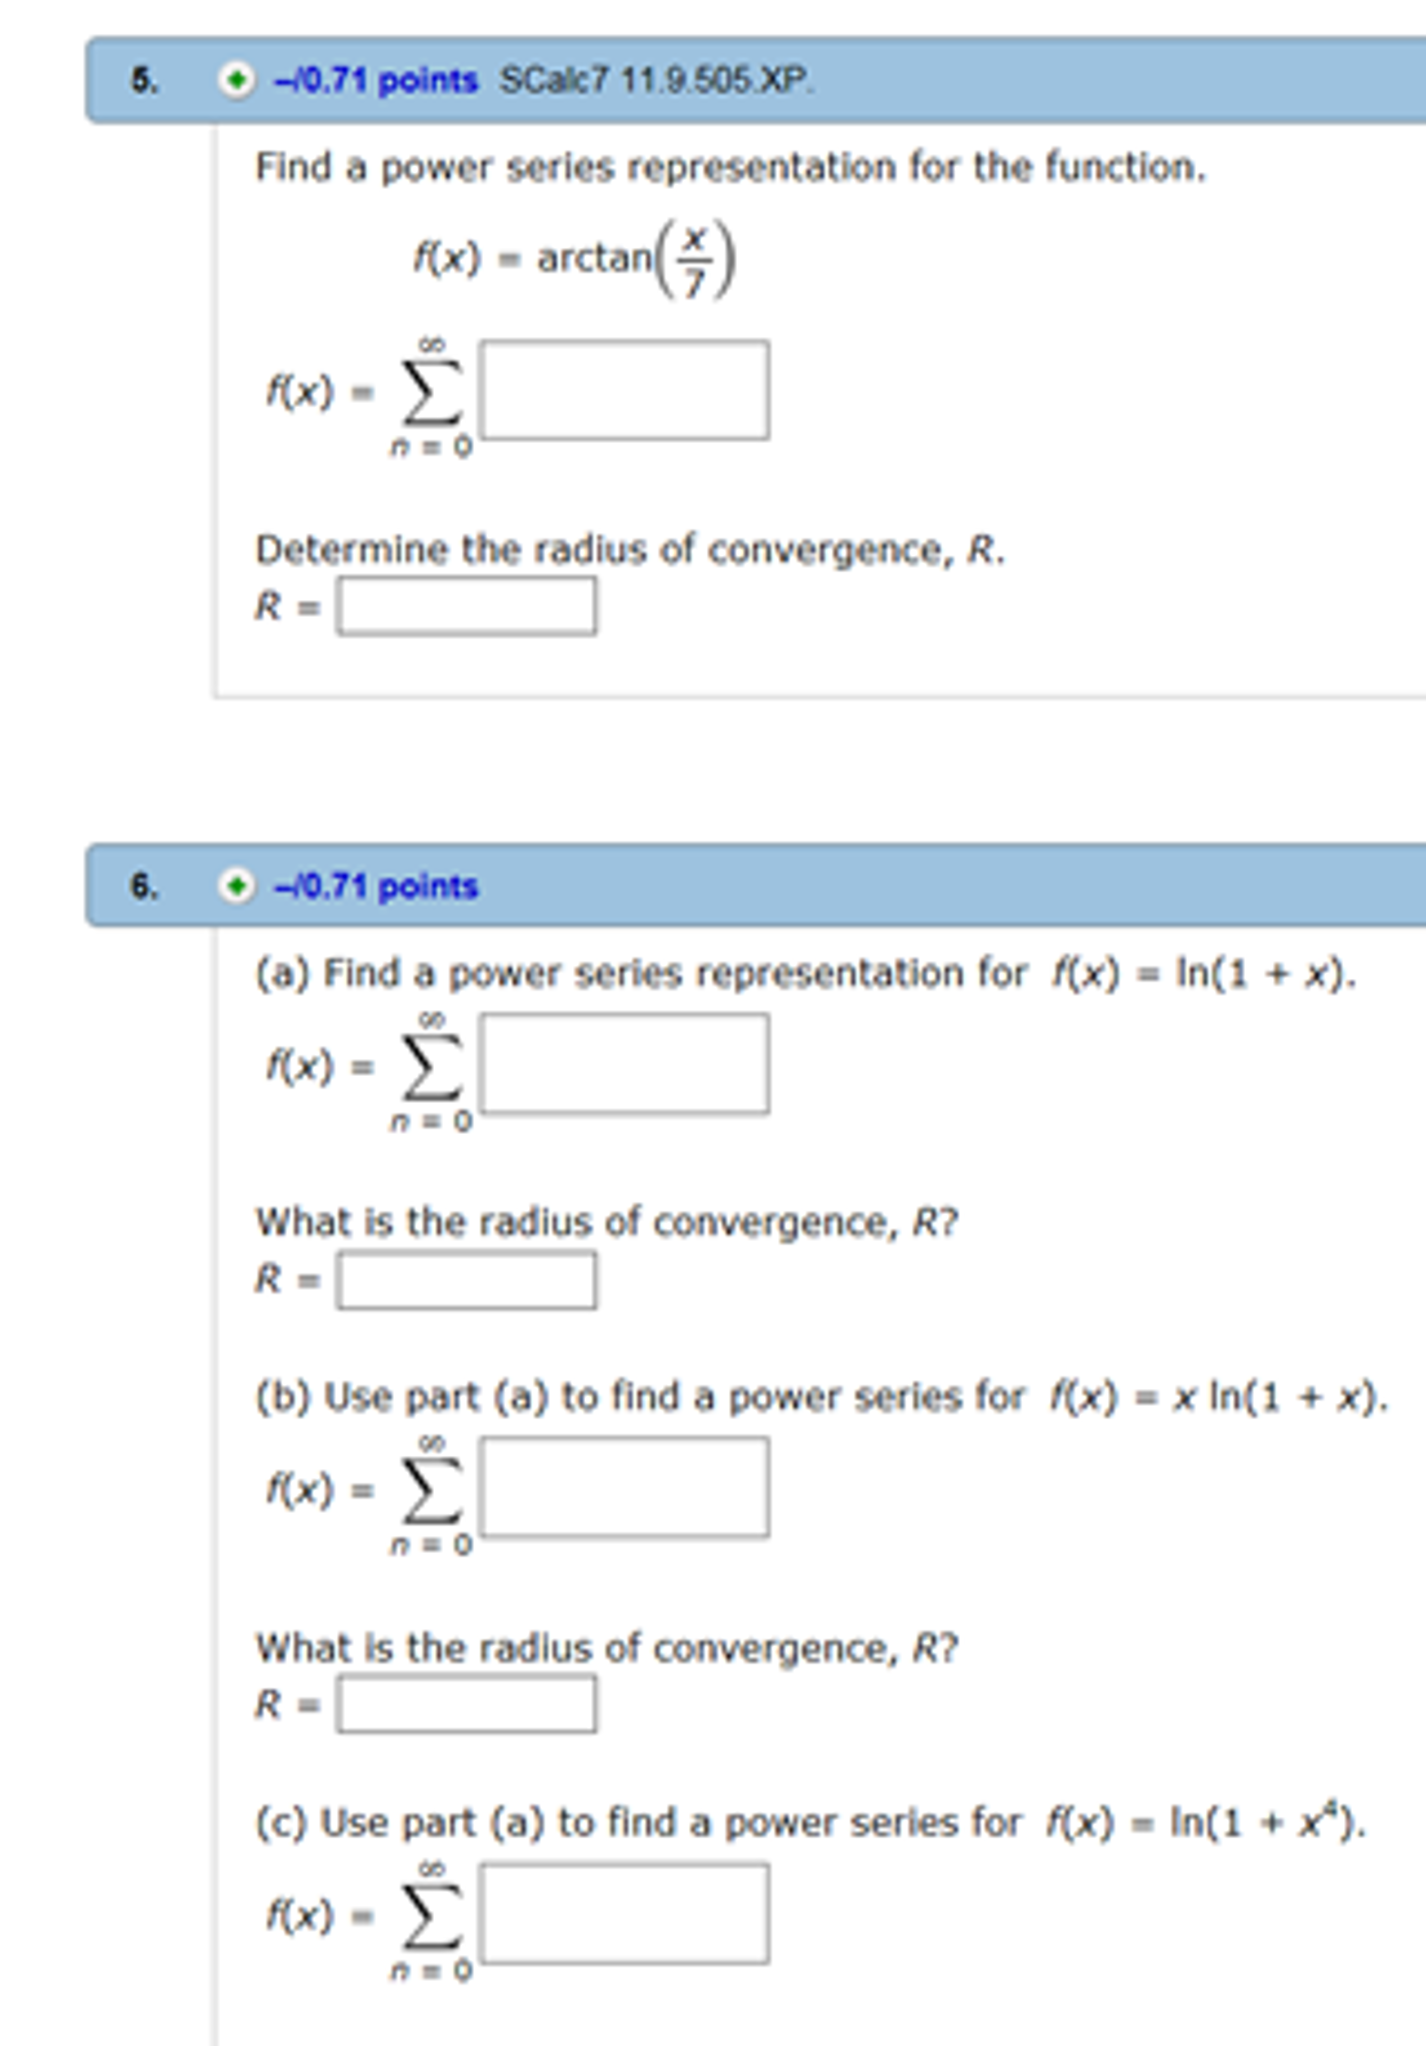Select the sigma summation symbol in question 5
The image size is (1426, 2046).
(x=432, y=392)
